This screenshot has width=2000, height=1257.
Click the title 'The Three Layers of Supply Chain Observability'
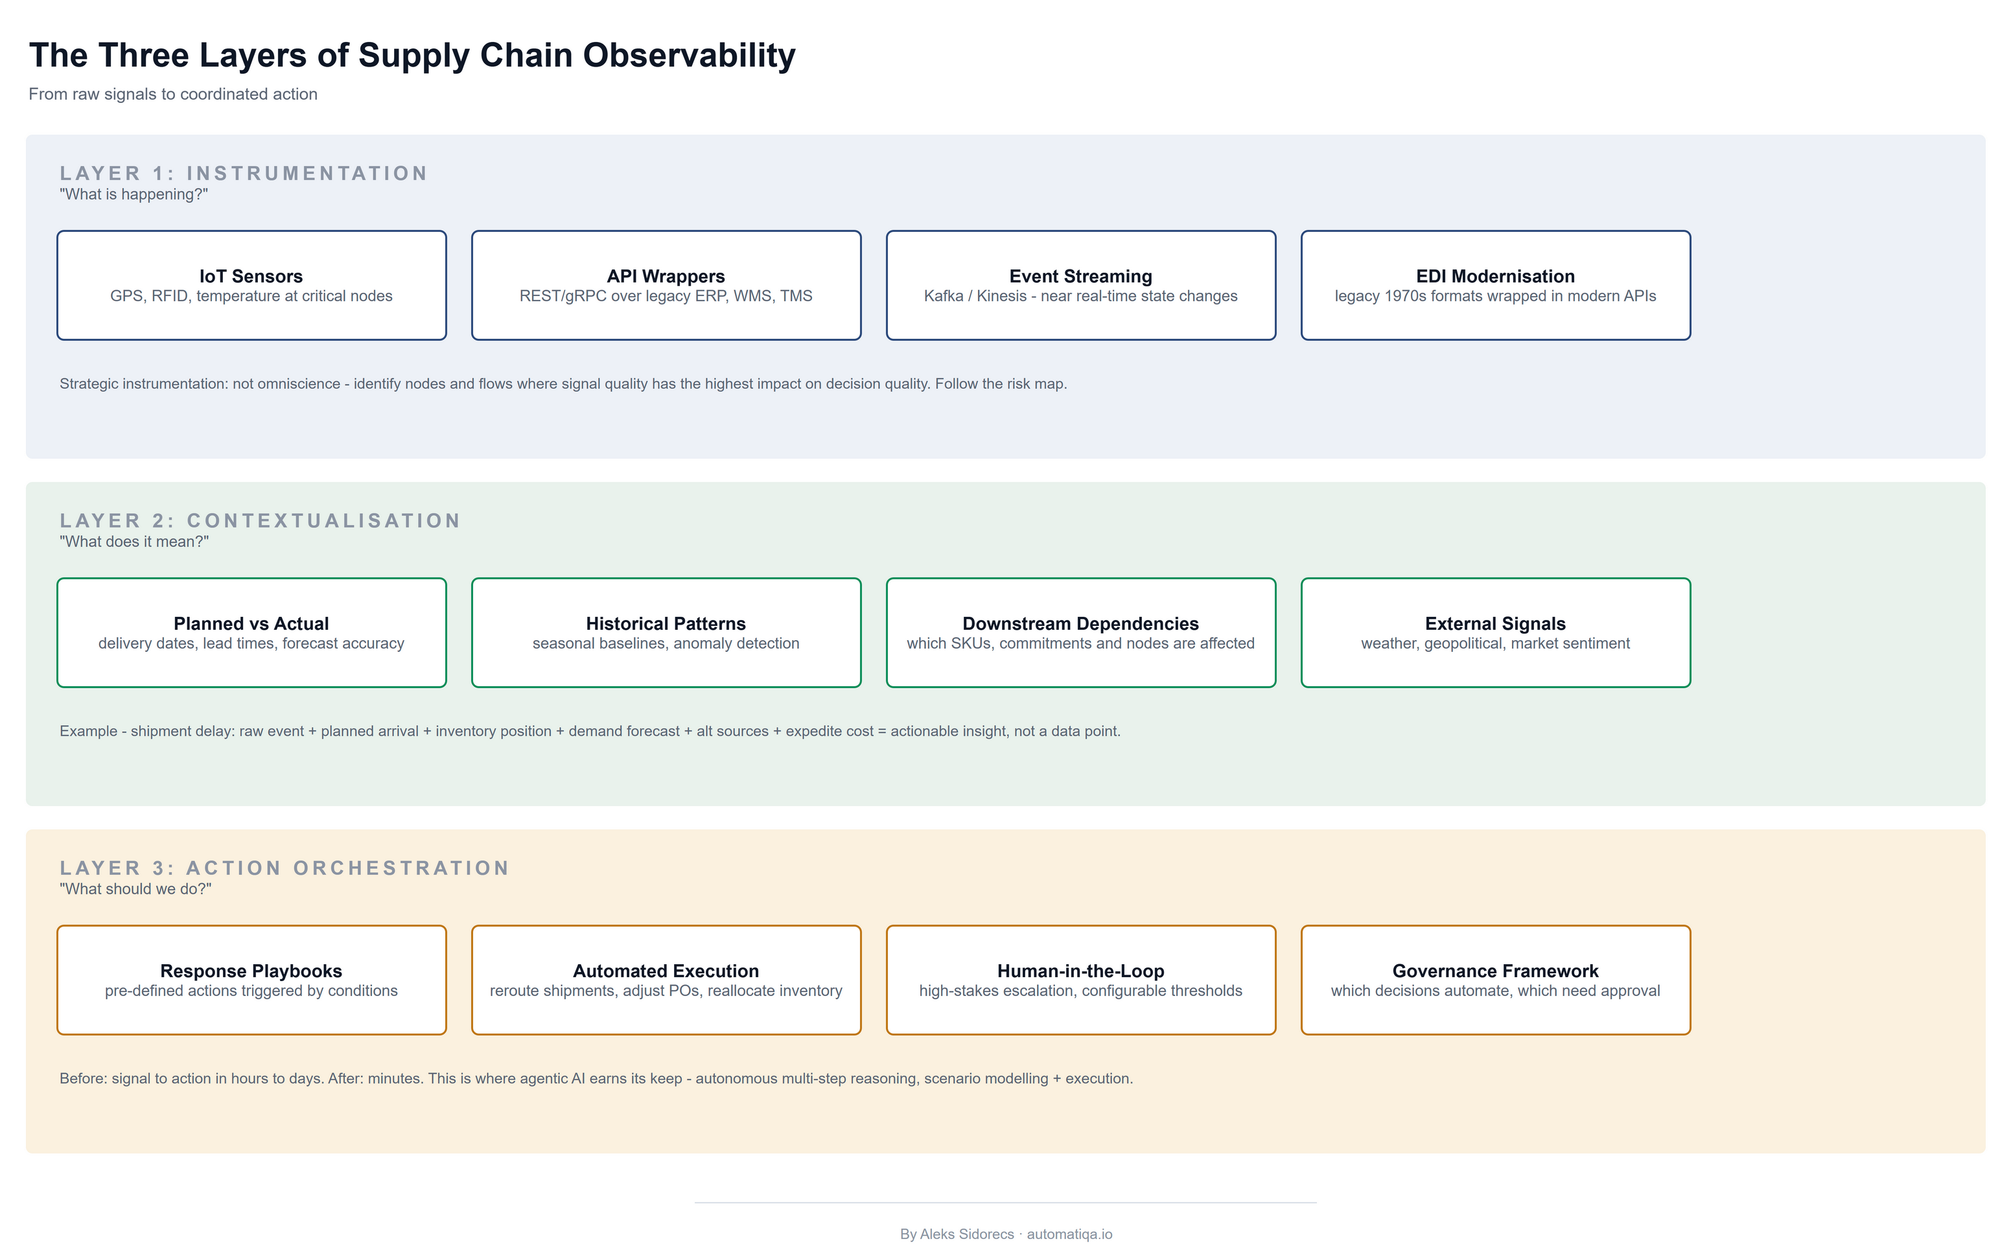[x=412, y=55]
